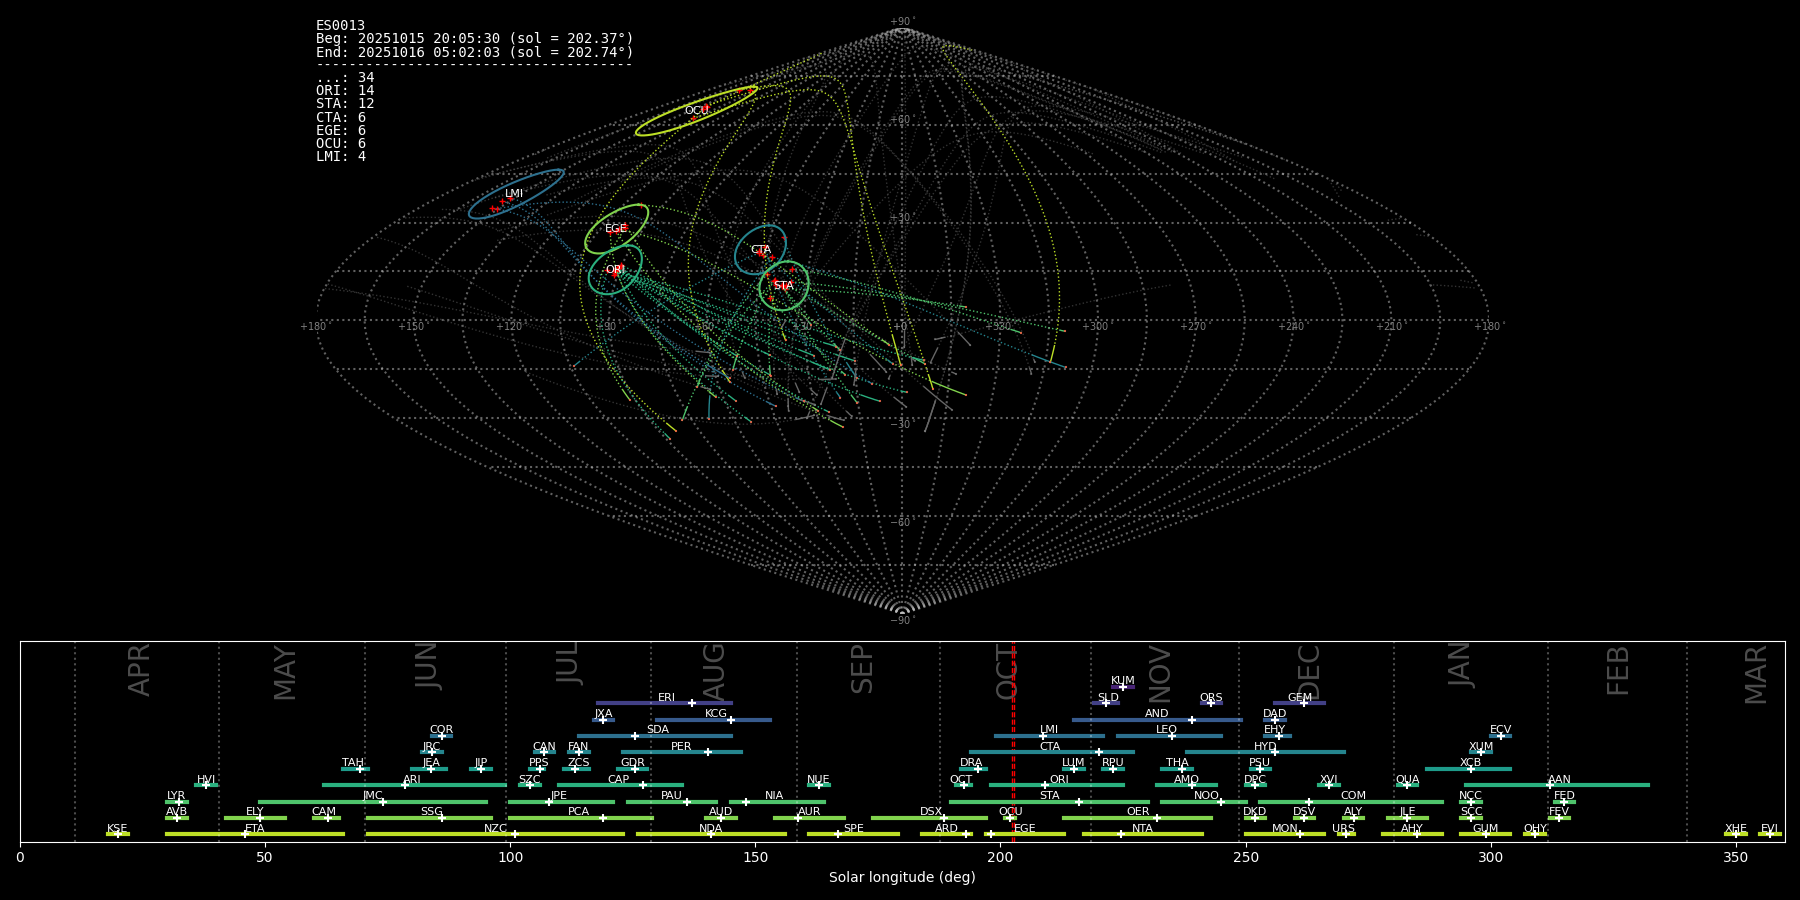Click the ES0013 station header text
This screenshot has height=900, width=1800.
click(x=340, y=26)
